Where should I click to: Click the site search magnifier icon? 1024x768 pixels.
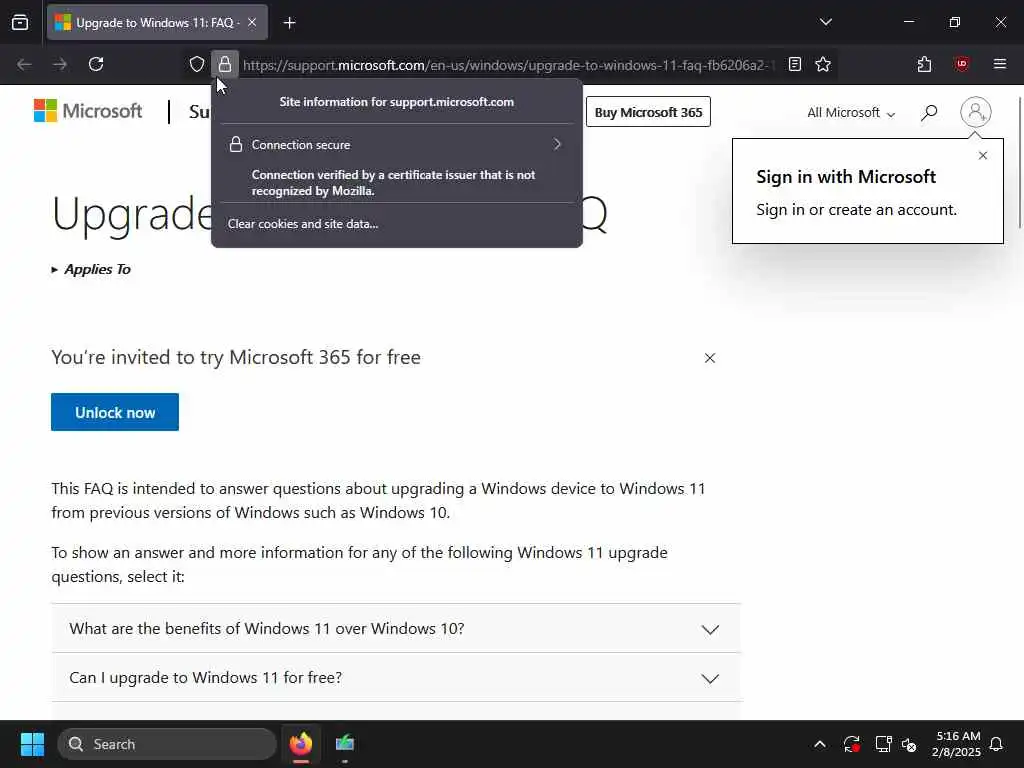(929, 112)
